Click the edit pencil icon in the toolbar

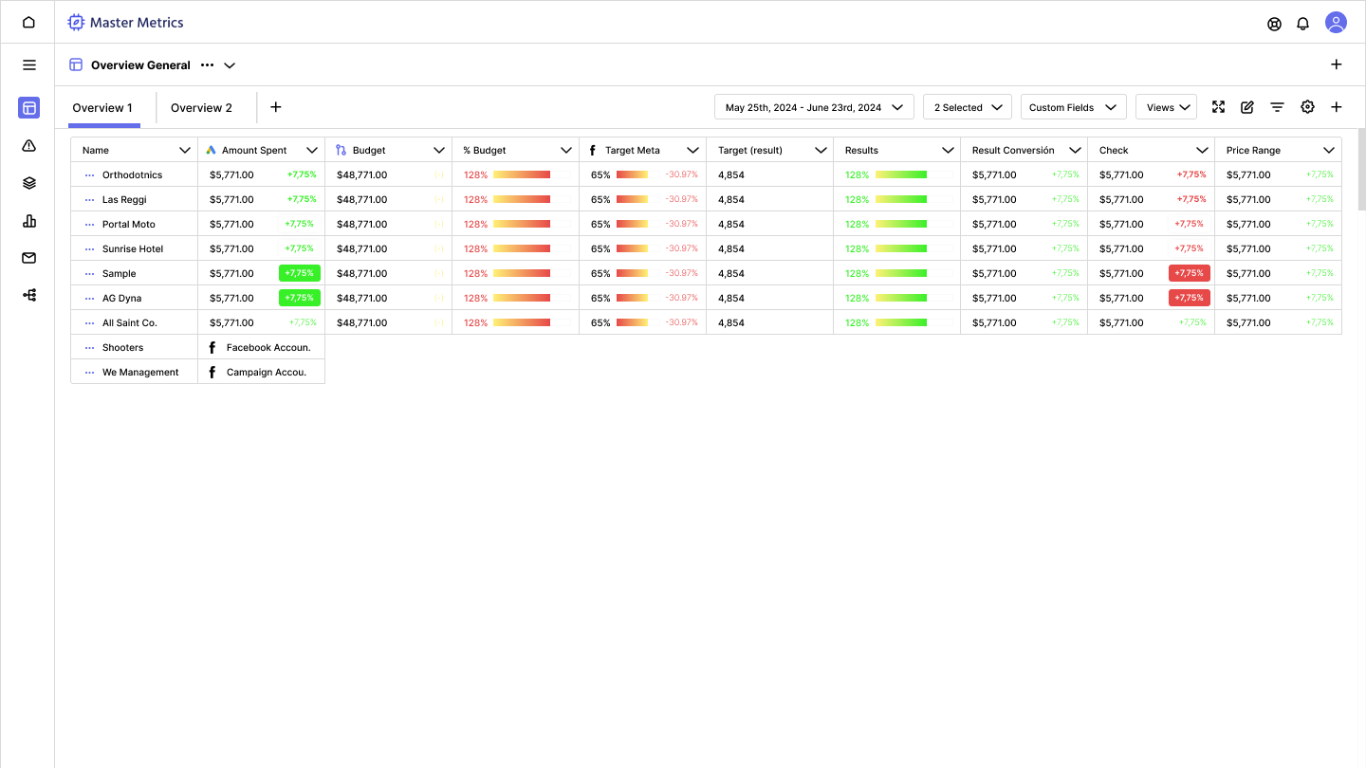1247,106
